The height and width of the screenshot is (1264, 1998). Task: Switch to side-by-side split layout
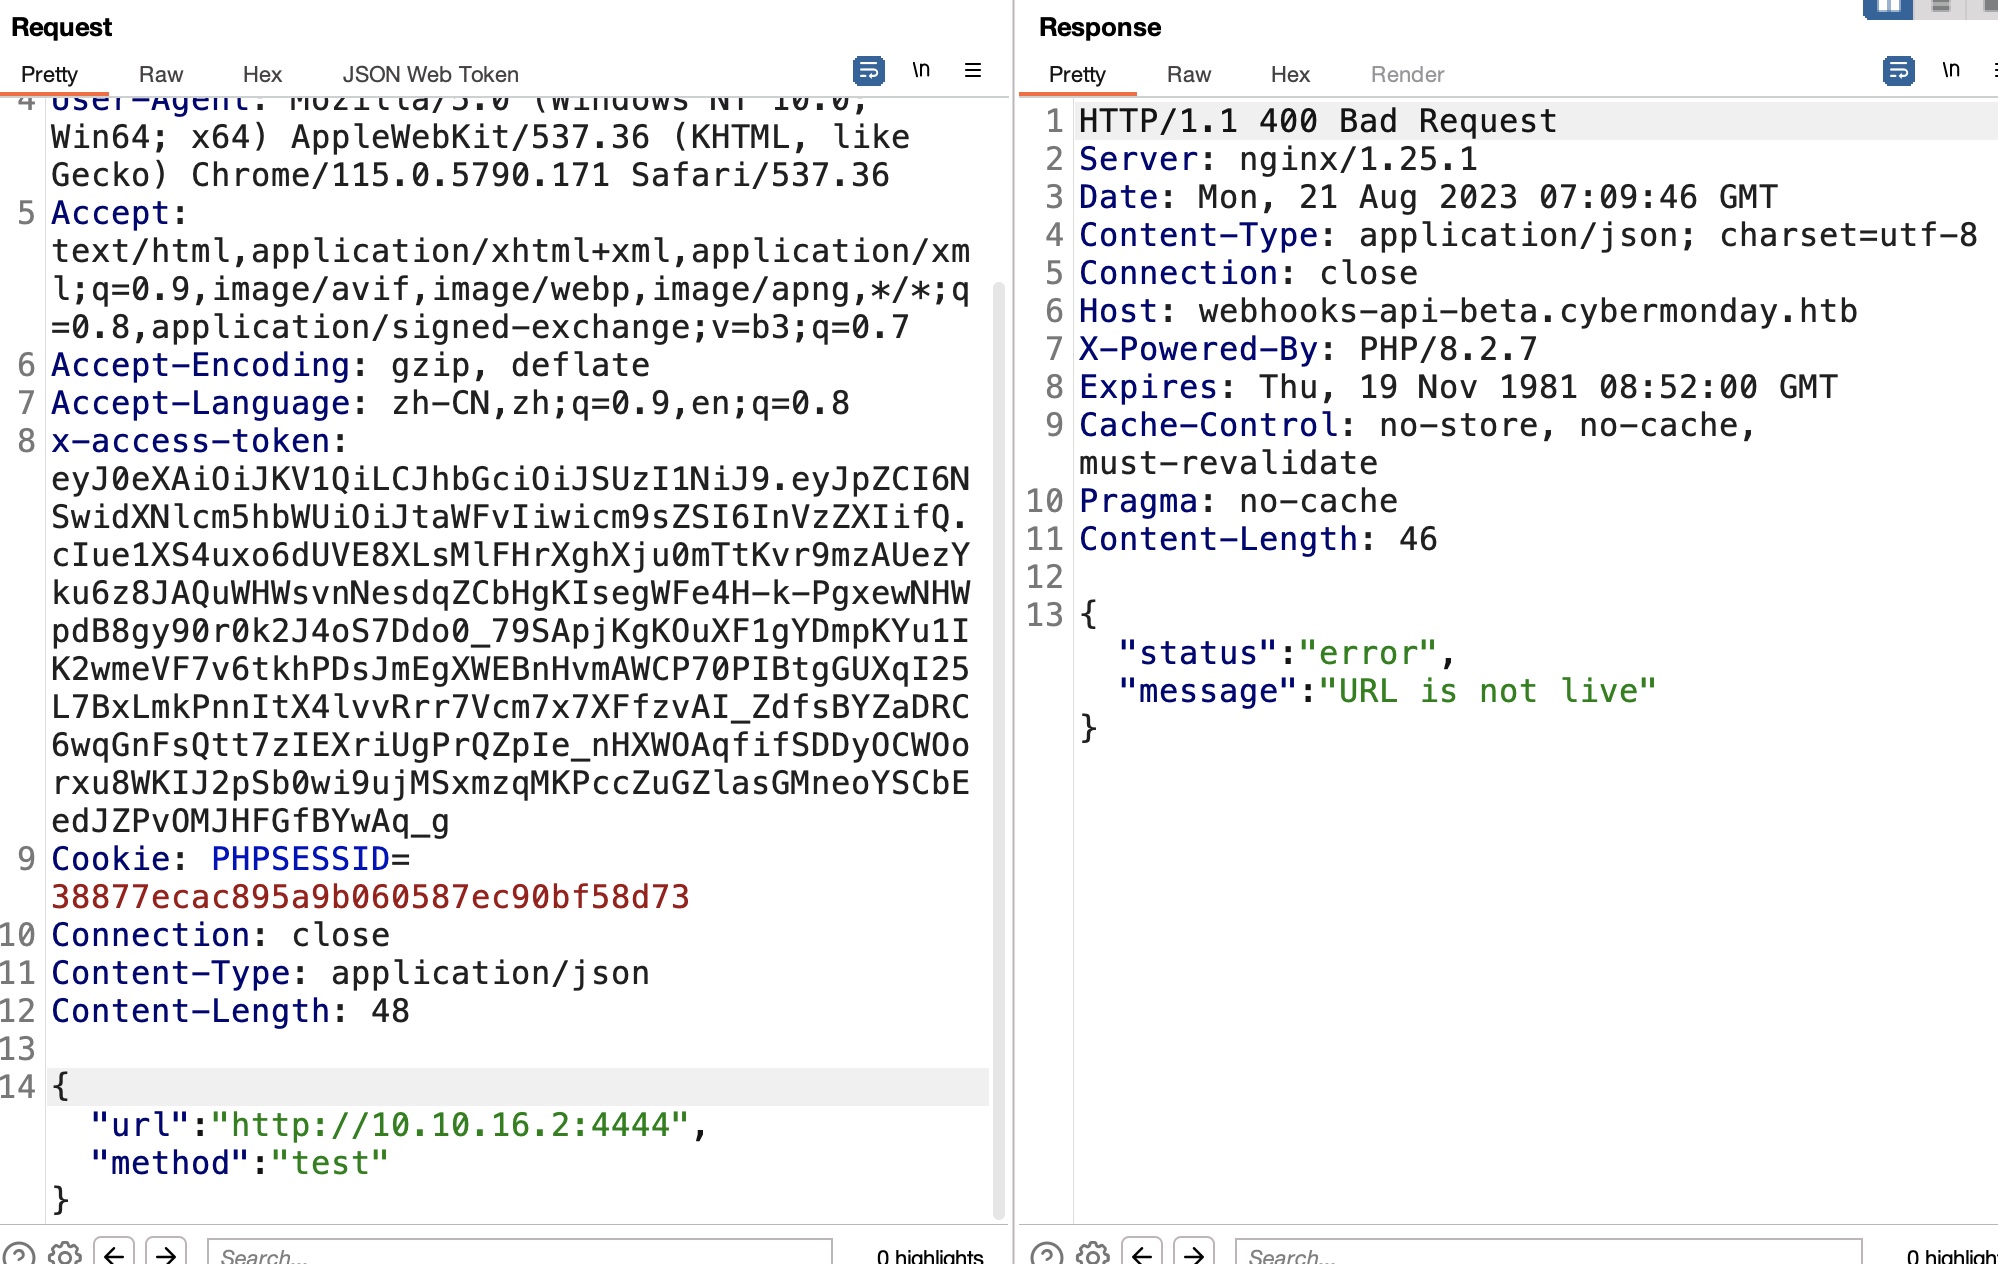tap(1887, 8)
